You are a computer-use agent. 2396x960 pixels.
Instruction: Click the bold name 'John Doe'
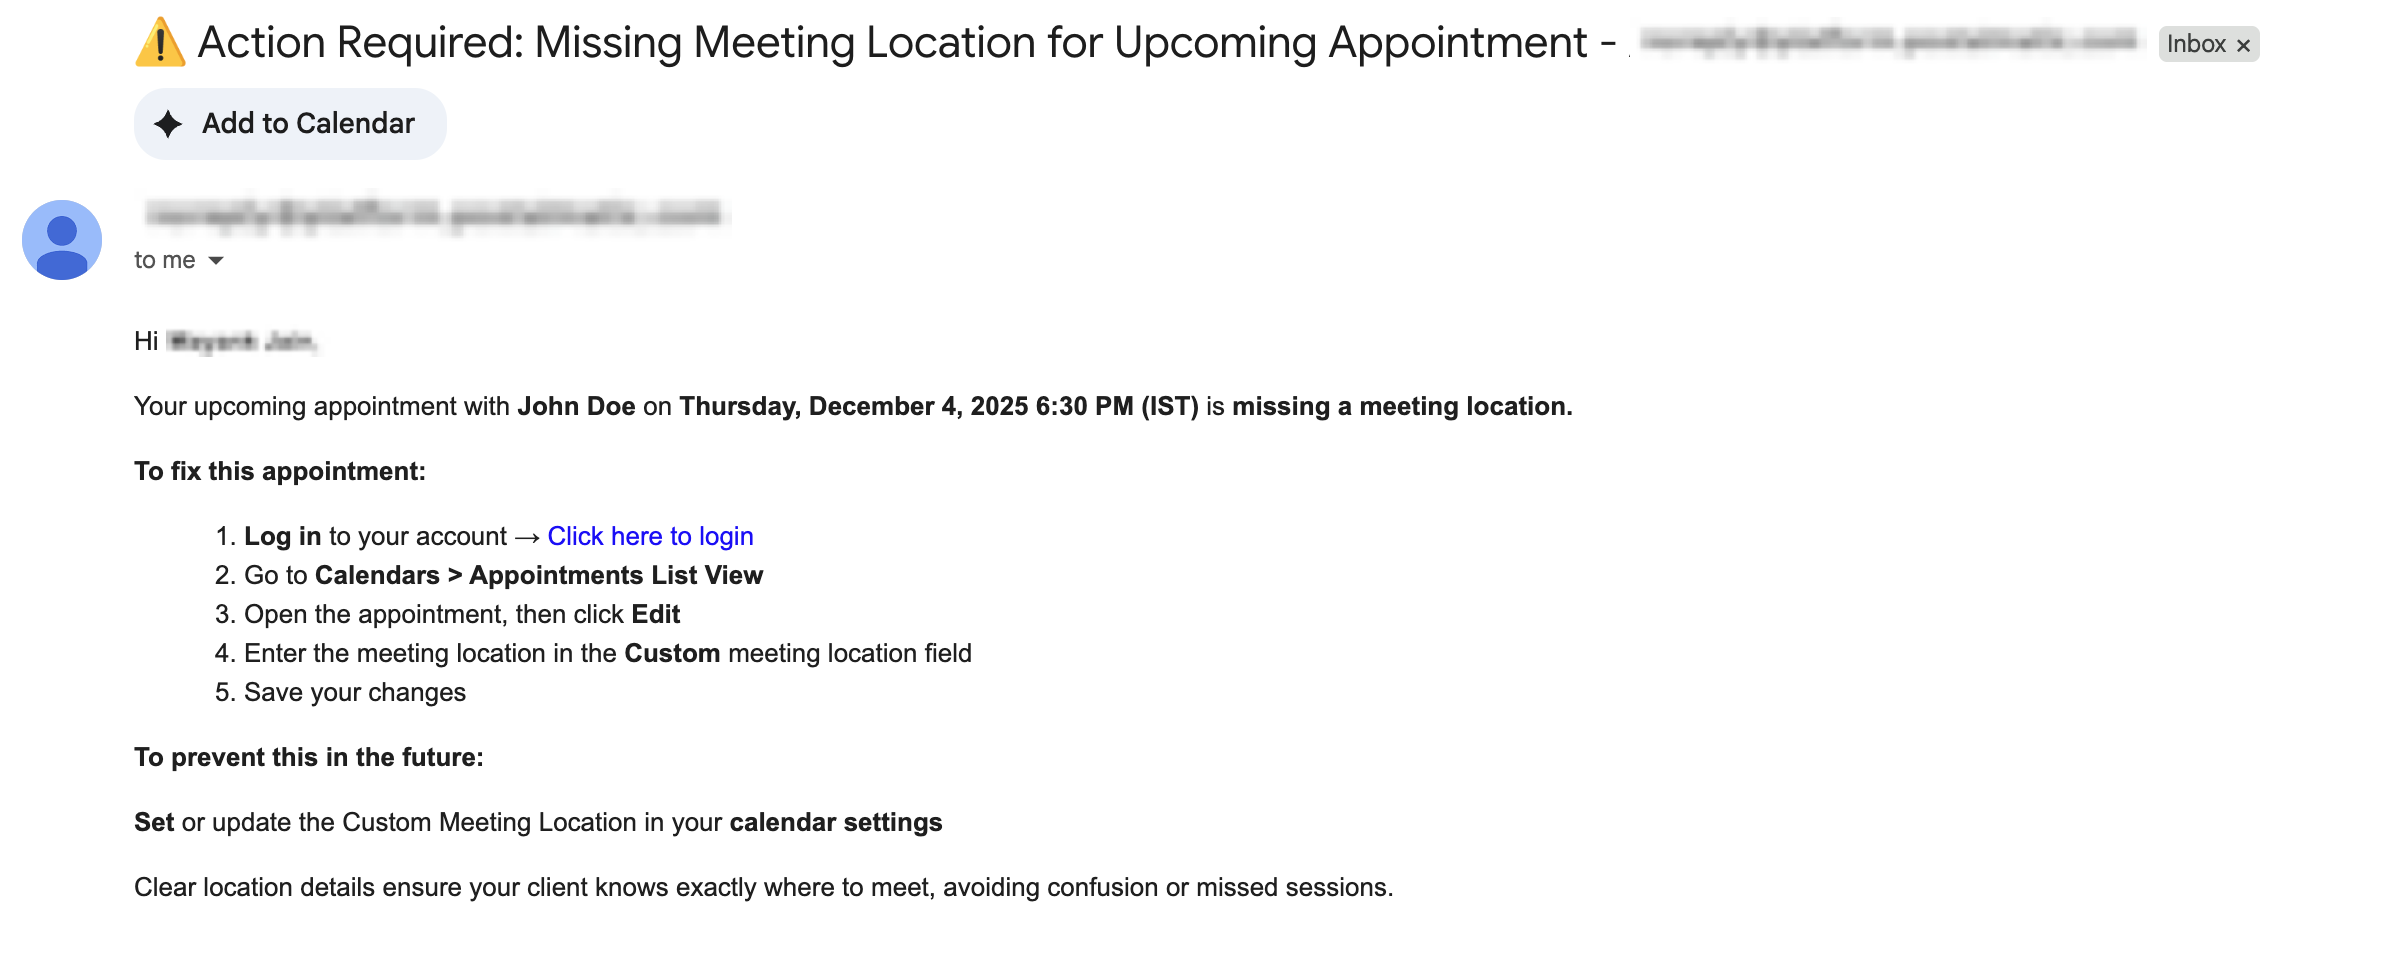click(576, 406)
